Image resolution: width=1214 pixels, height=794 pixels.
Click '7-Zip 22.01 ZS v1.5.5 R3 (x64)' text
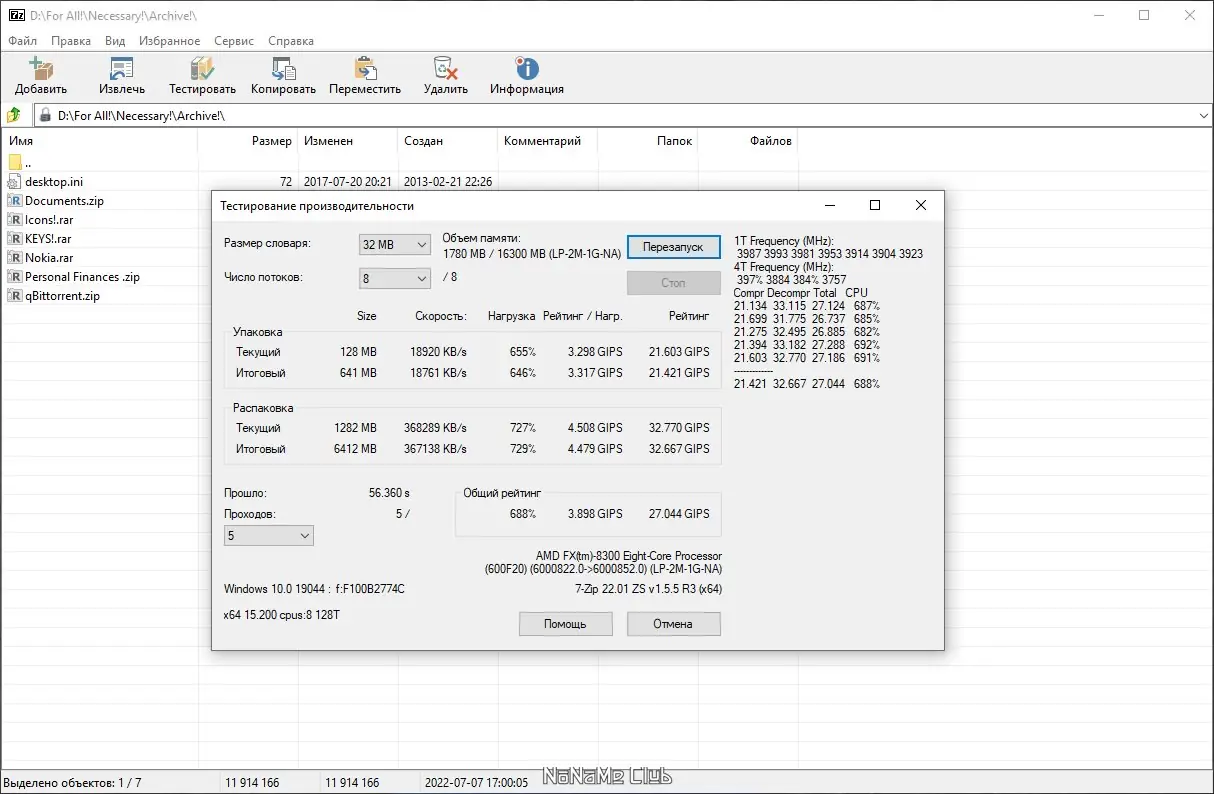648,589
